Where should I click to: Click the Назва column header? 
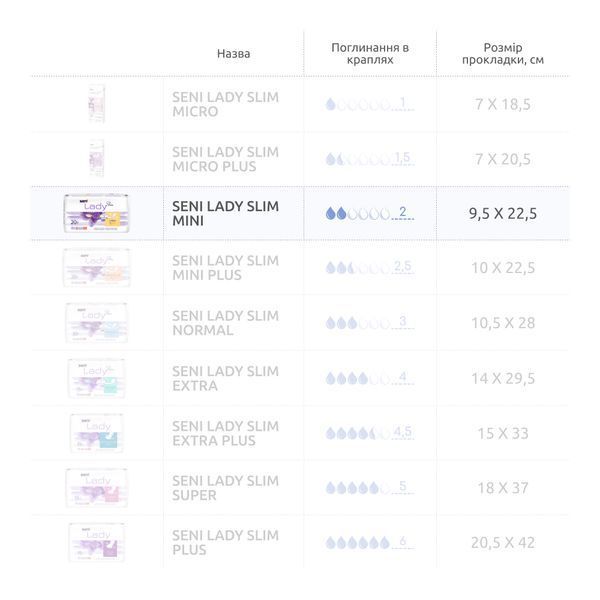pyautogui.click(x=233, y=54)
